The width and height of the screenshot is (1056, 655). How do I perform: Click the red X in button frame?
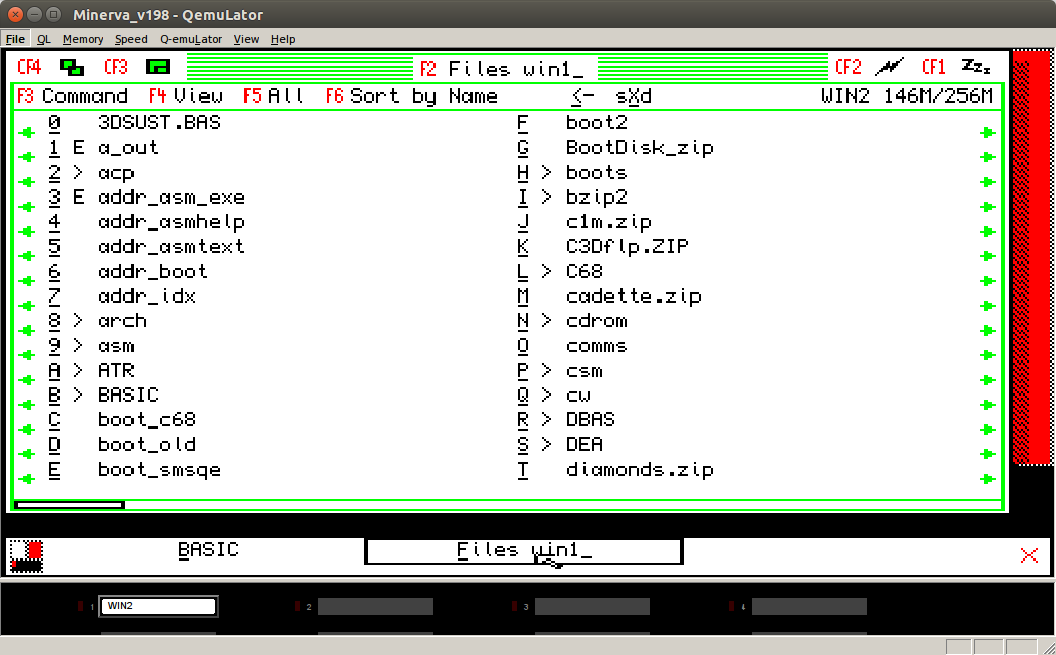pyautogui.click(x=1029, y=555)
